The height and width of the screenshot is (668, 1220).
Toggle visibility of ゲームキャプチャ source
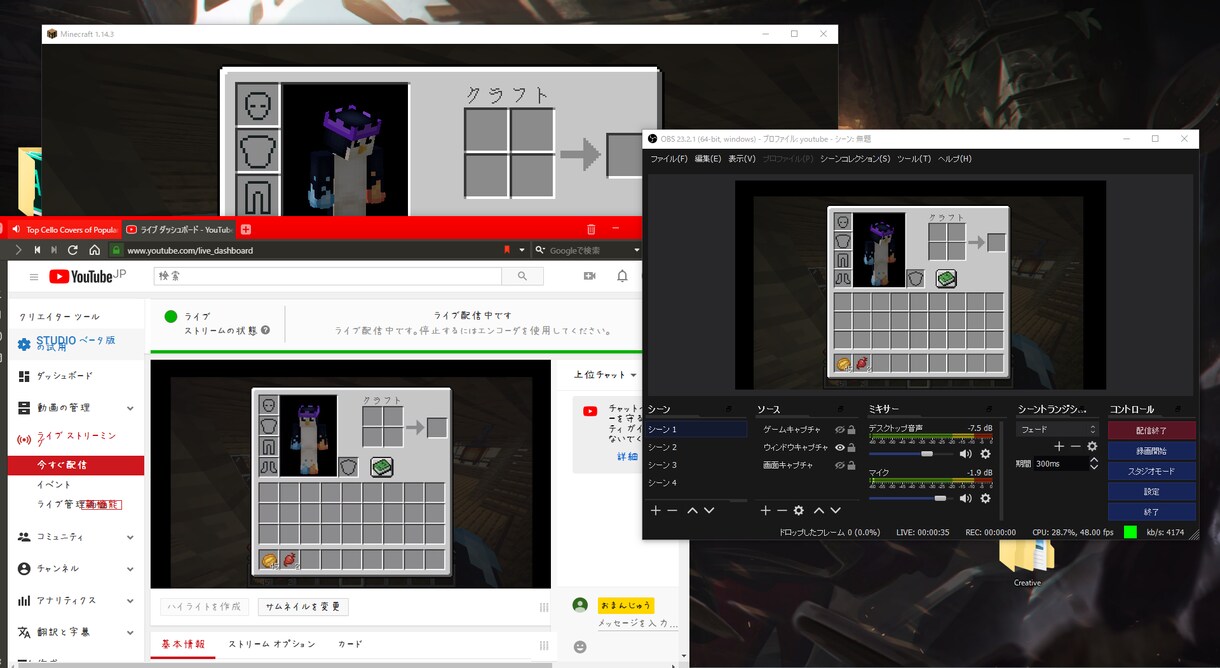840,430
